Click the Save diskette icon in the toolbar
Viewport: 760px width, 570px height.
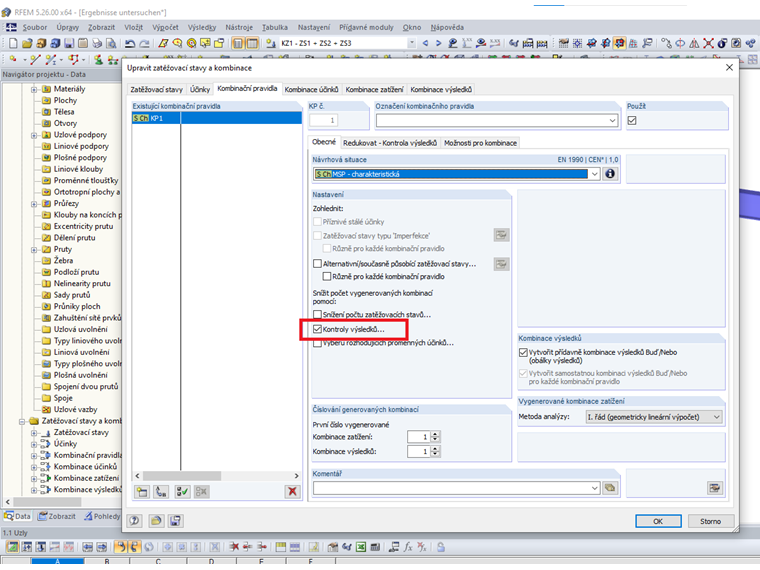[x=69, y=43]
